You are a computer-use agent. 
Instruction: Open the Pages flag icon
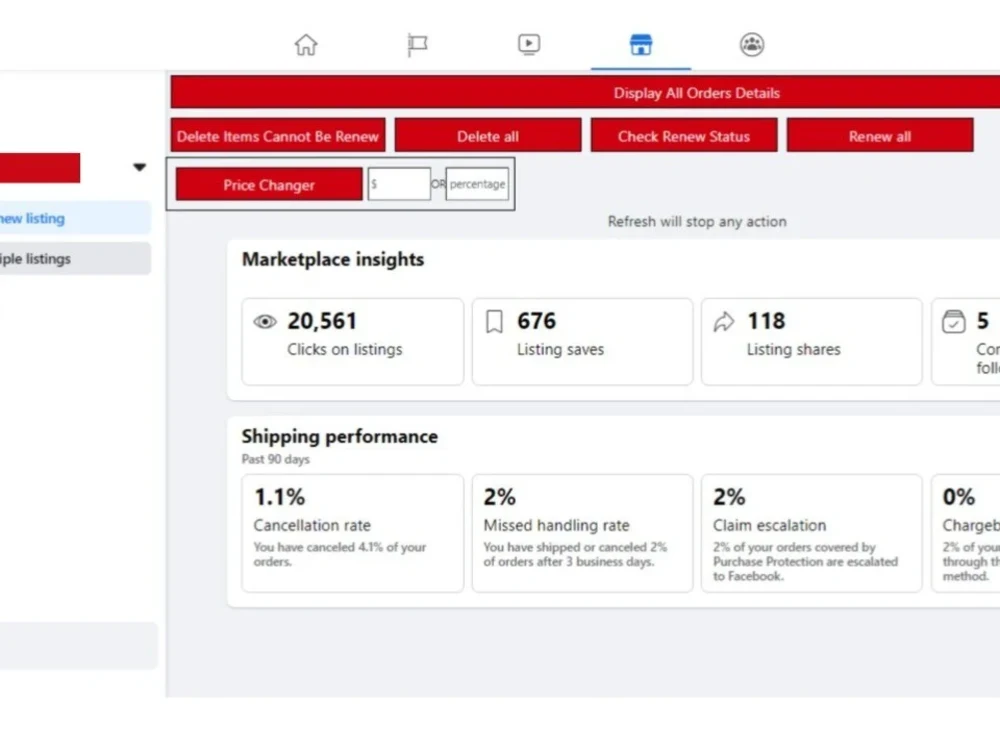pyautogui.click(x=417, y=45)
